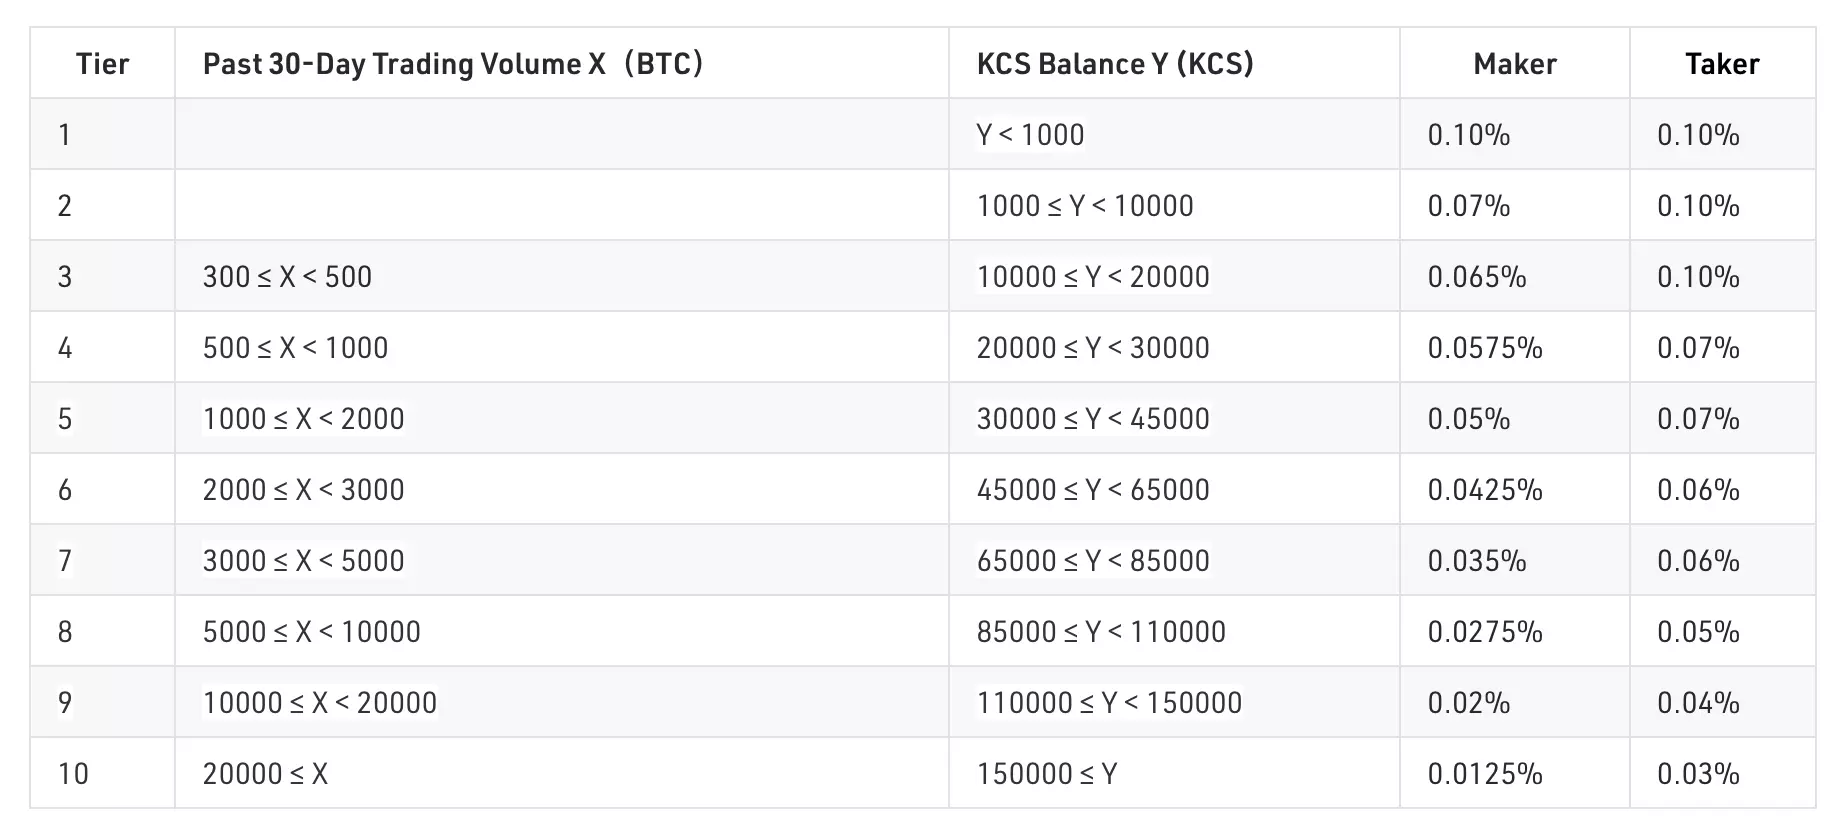Click the 2000 ≤ X < 3000 cell
The height and width of the screenshot is (830, 1840).
303,490
